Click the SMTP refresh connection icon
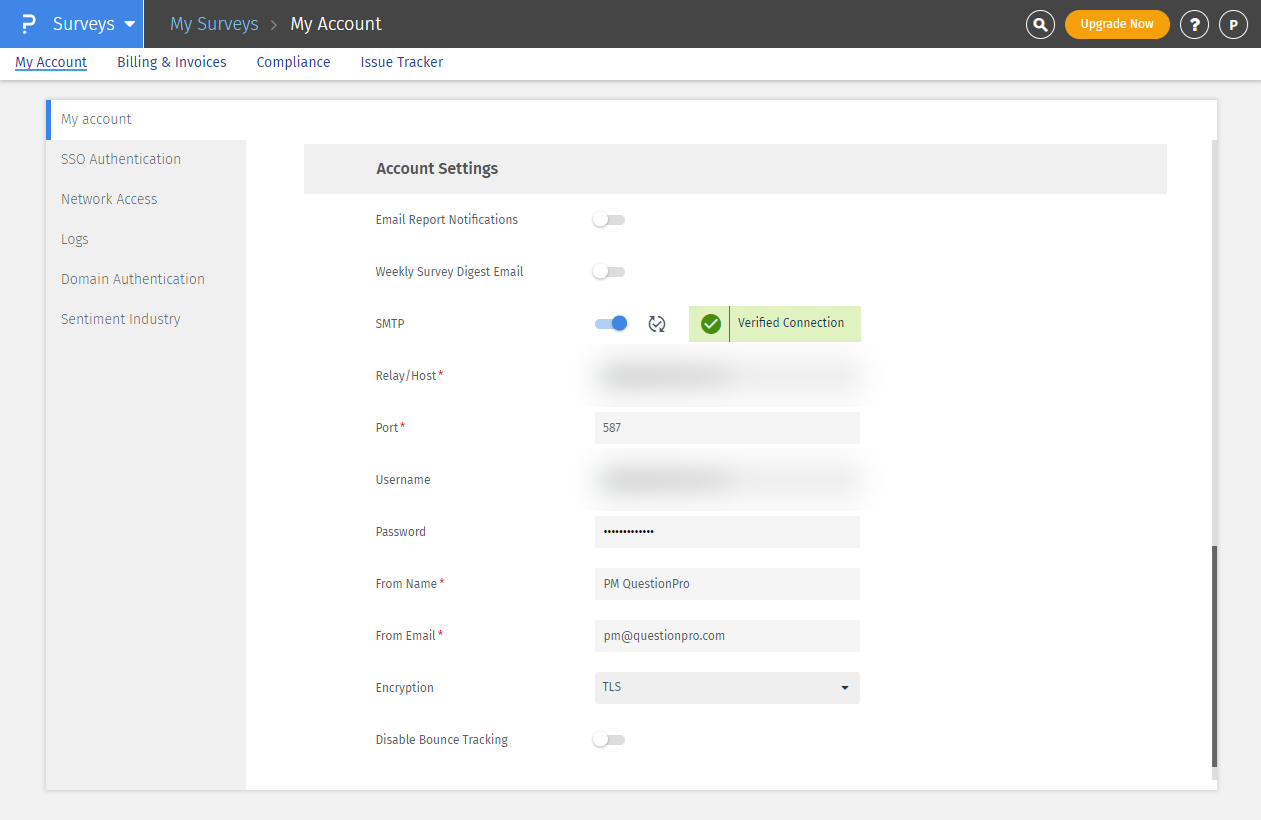 click(x=657, y=324)
